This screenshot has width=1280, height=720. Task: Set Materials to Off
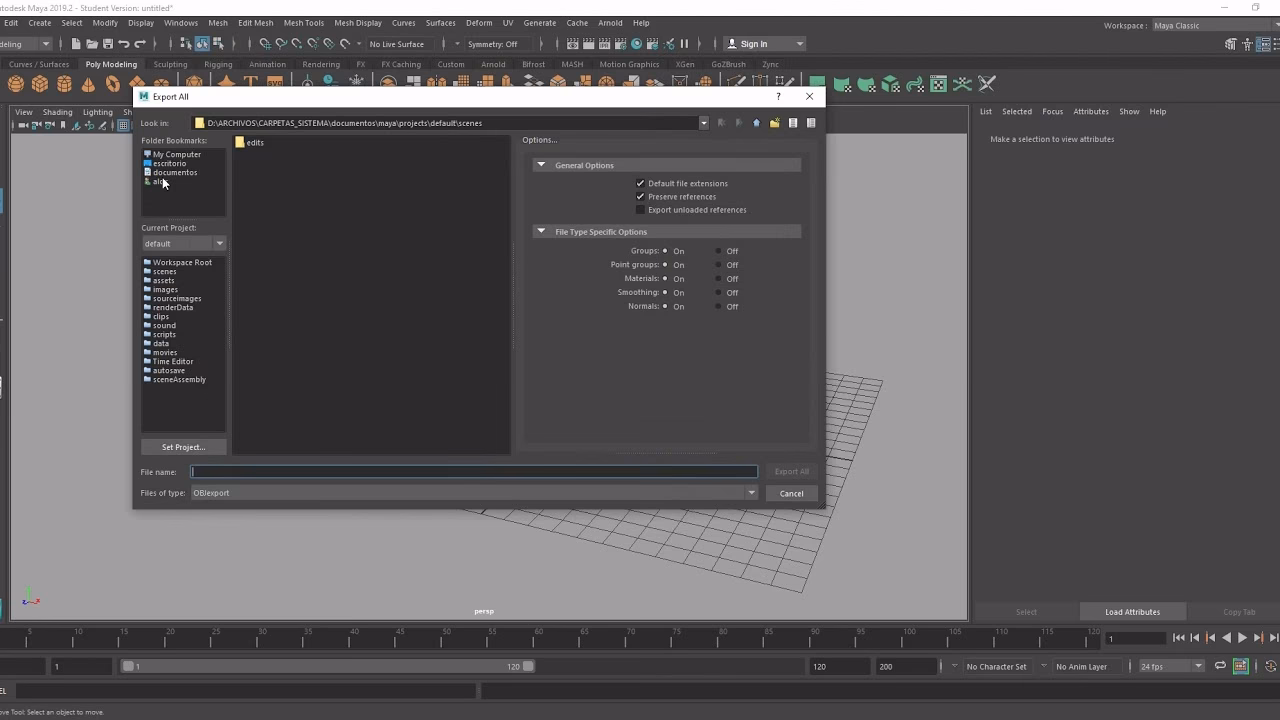pos(719,279)
